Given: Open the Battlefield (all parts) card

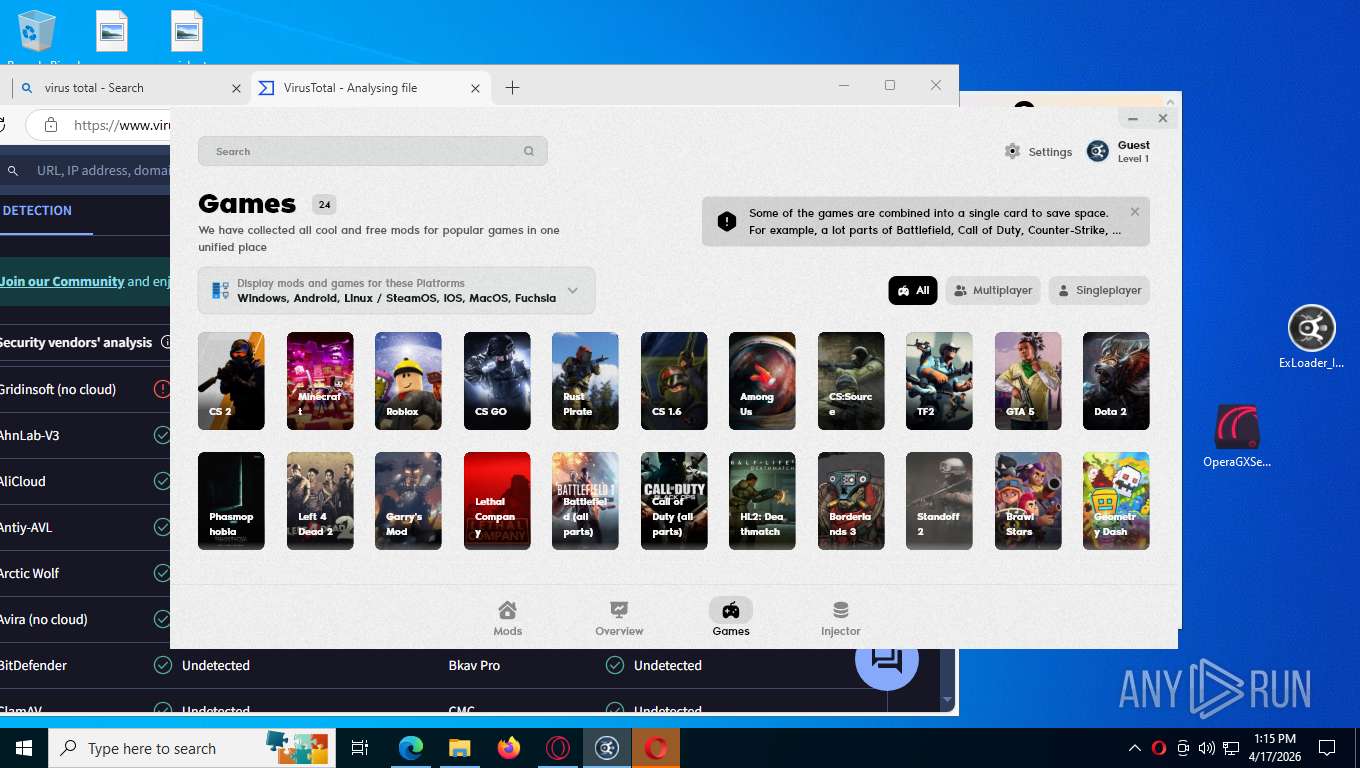Looking at the screenshot, I should [585, 501].
